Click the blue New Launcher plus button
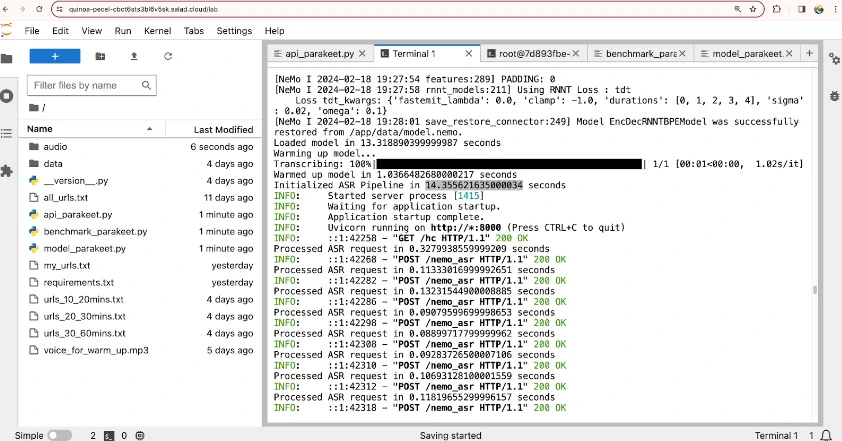The width and height of the screenshot is (842, 441). [55, 56]
